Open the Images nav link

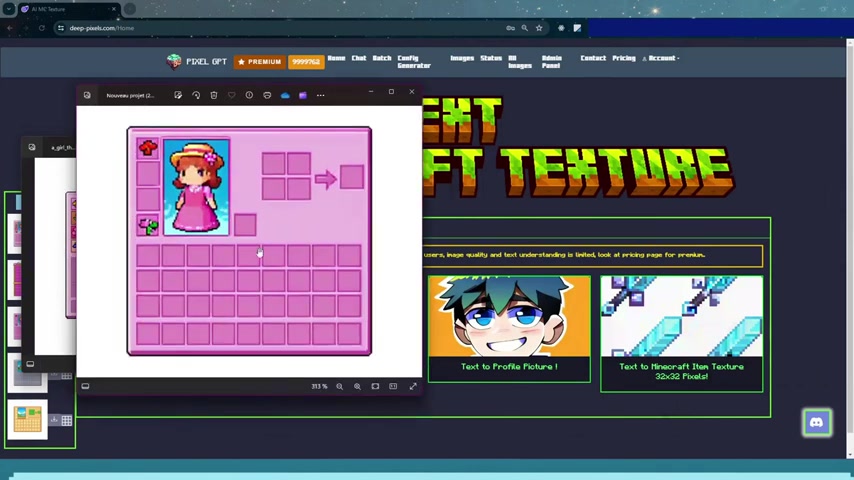462,58
